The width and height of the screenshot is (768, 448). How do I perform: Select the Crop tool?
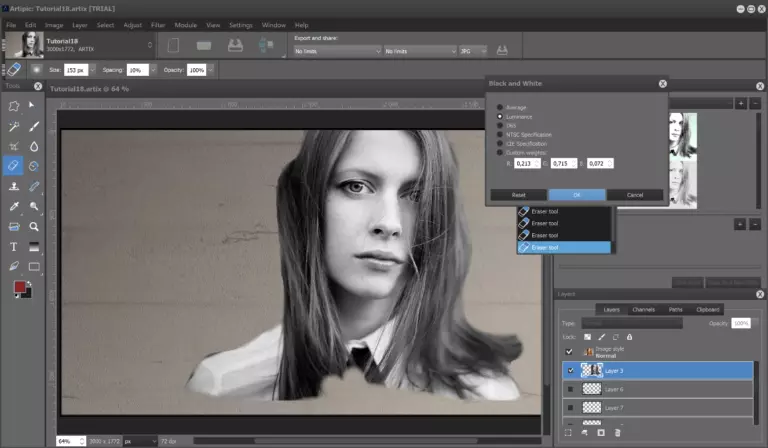(x=14, y=146)
